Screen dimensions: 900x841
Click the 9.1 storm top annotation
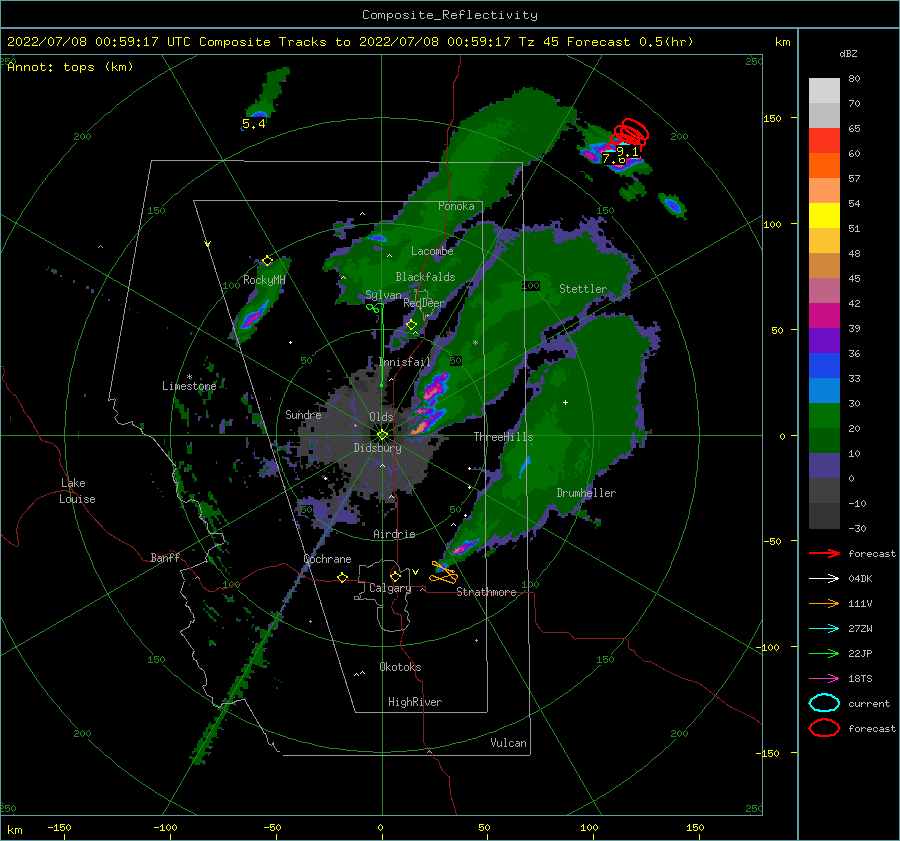click(x=627, y=152)
